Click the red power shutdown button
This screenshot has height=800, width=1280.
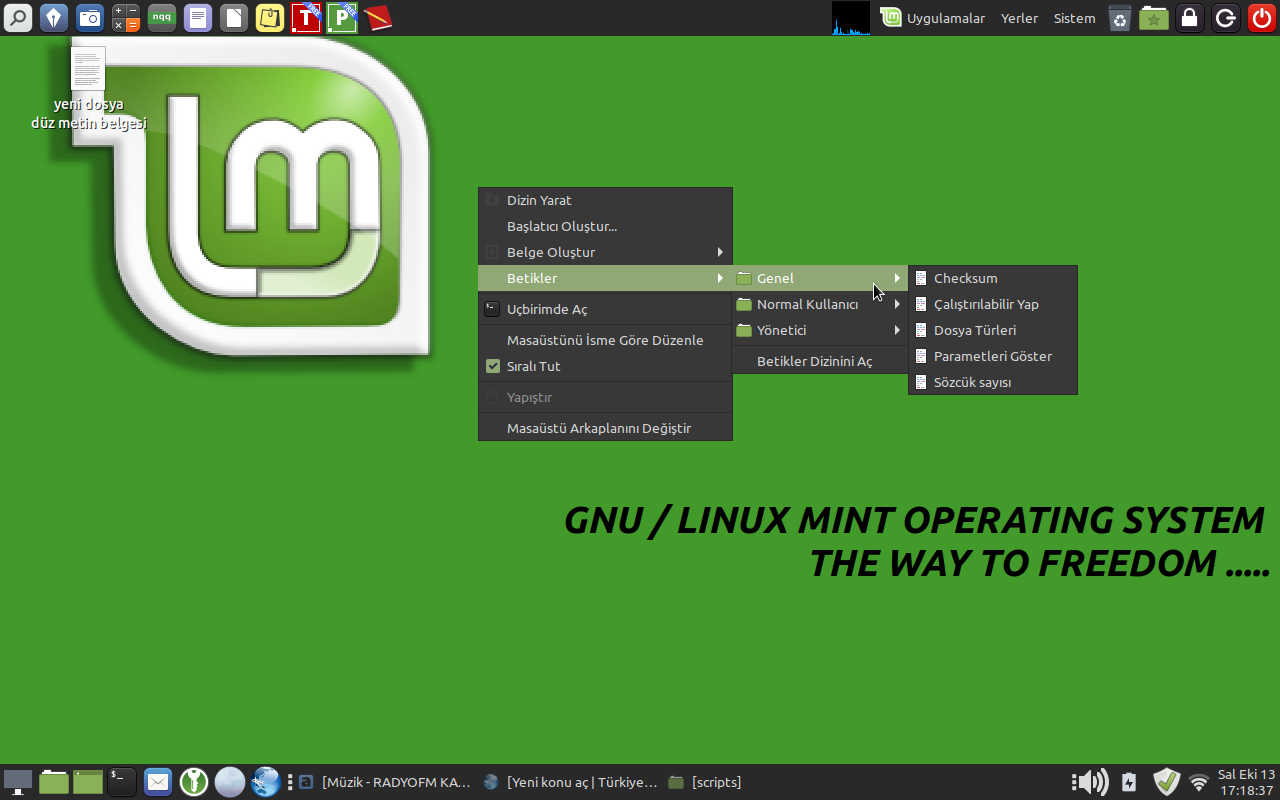1261,18
